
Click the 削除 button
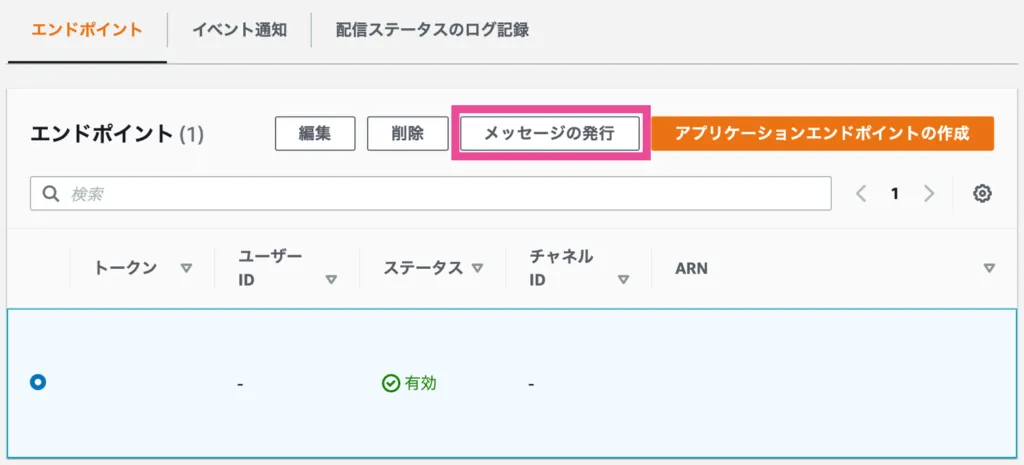pyautogui.click(x=407, y=134)
